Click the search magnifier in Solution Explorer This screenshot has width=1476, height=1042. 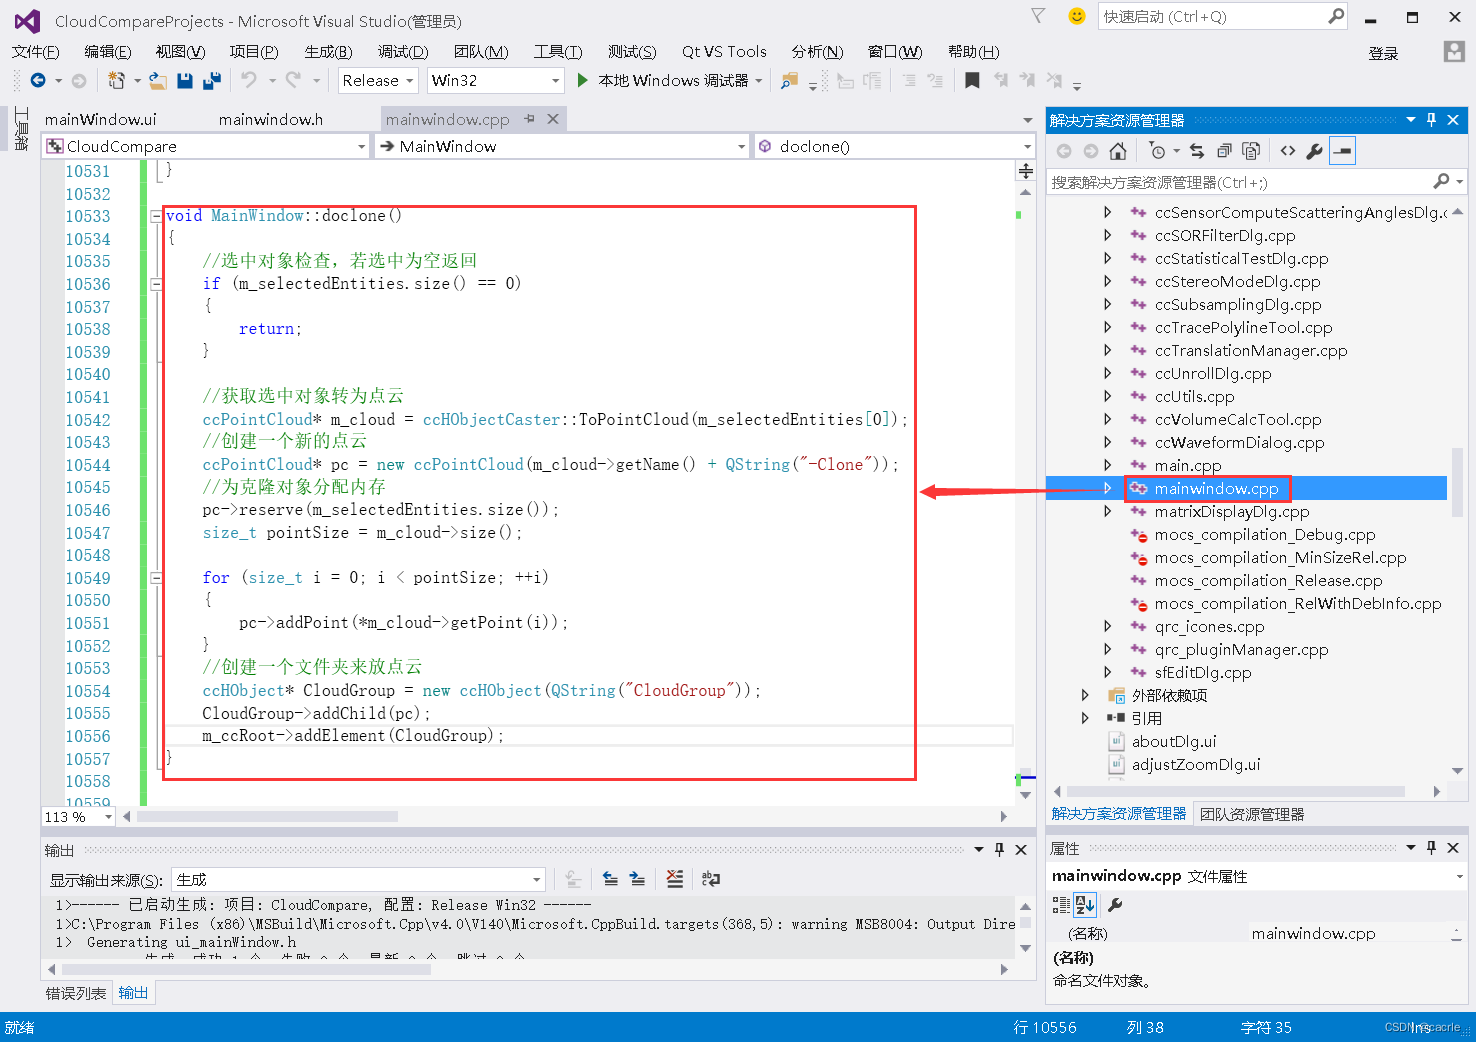coord(1441,181)
